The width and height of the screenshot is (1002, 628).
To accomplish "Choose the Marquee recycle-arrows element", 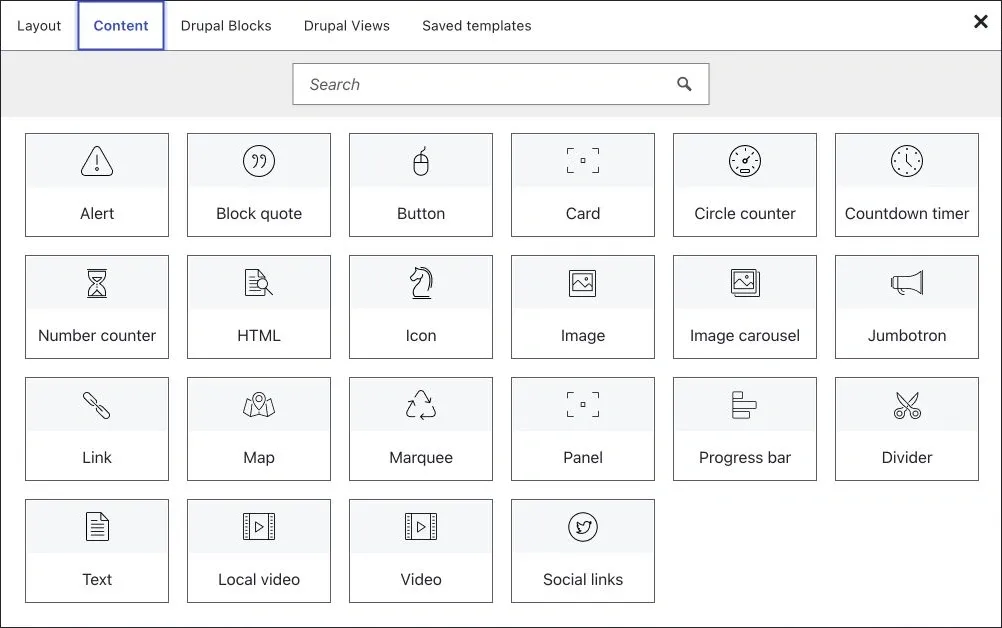I will click(x=421, y=429).
